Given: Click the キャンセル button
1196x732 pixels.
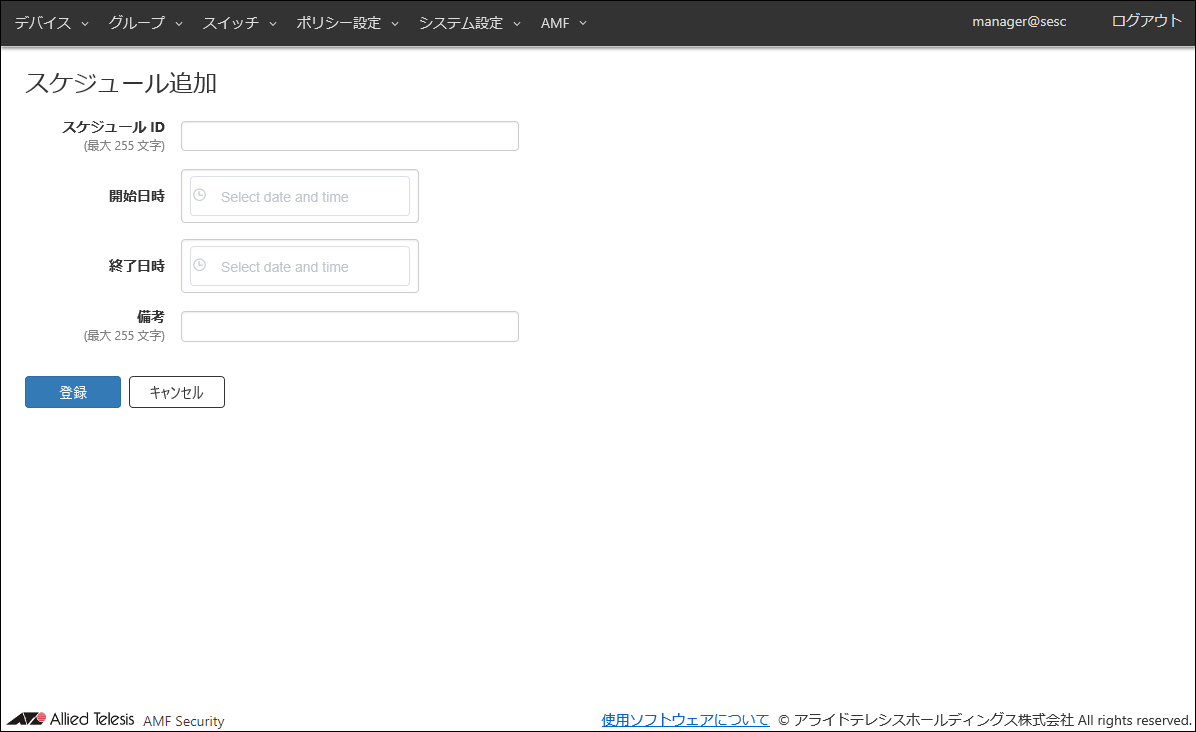Looking at the screenshot, I should point(177,392).
